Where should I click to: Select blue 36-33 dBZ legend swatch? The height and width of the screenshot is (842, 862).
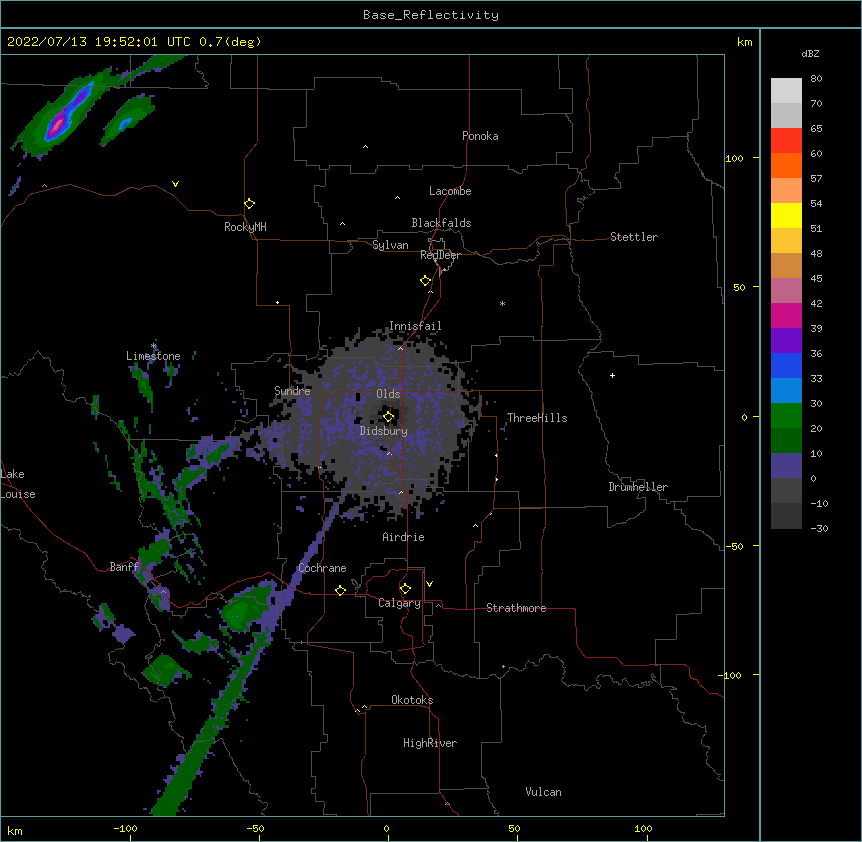coord(786,365)
